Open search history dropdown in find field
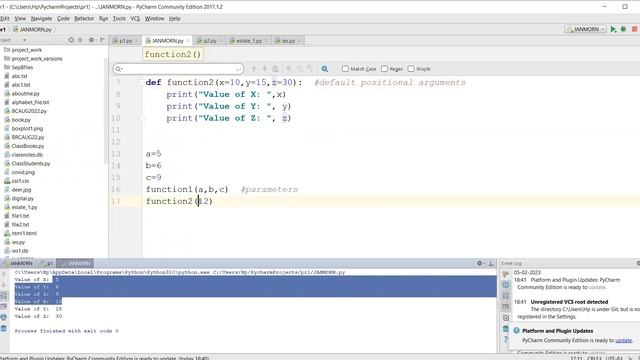The width and height of the screenshot is (640, 360). [x=119, y=69]
